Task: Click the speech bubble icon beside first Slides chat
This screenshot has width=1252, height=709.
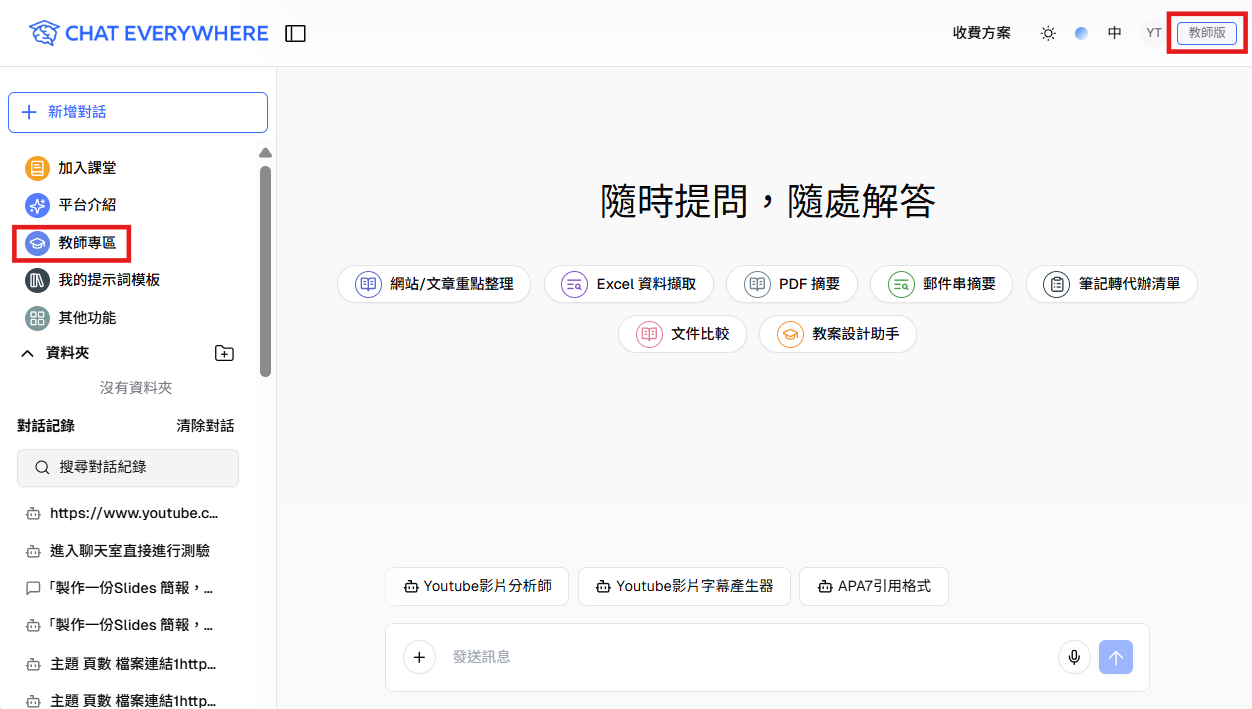Action: pyautogui.click(x=33, y=588)
